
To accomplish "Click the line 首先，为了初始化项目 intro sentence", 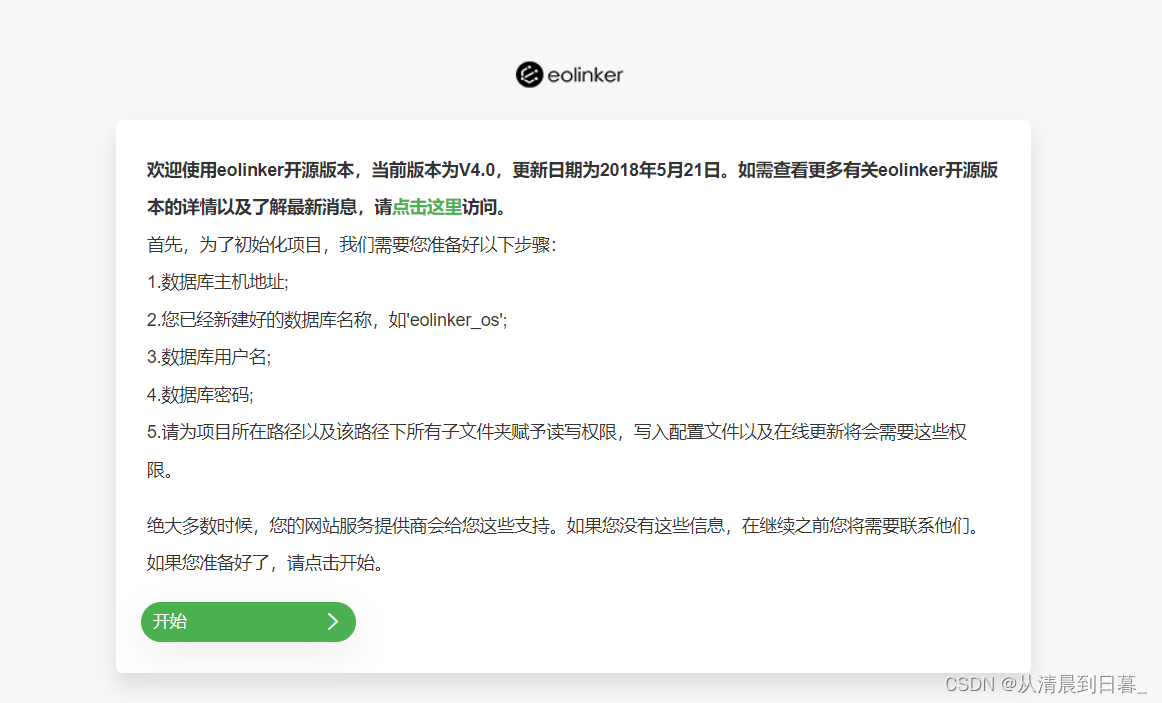I will 351,245.
